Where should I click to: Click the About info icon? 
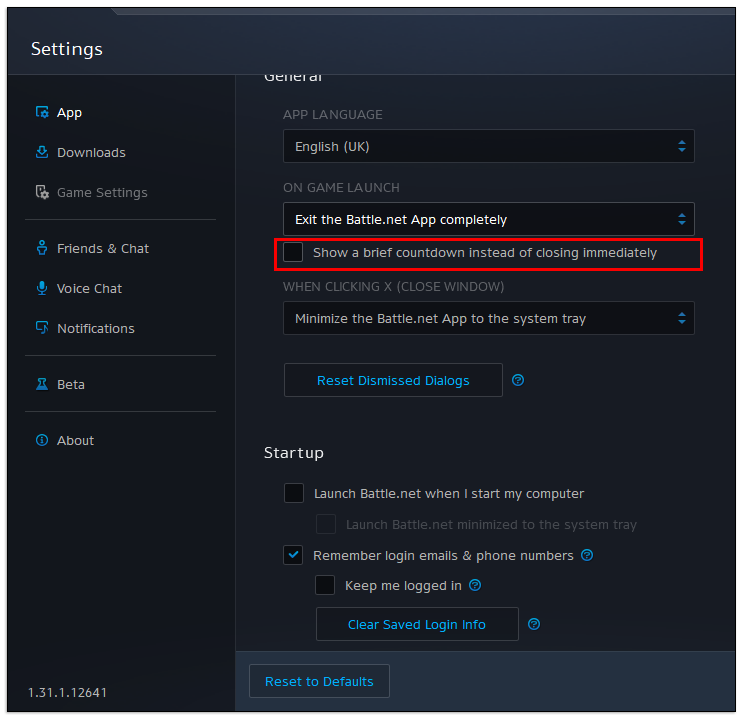click(42, 440)
